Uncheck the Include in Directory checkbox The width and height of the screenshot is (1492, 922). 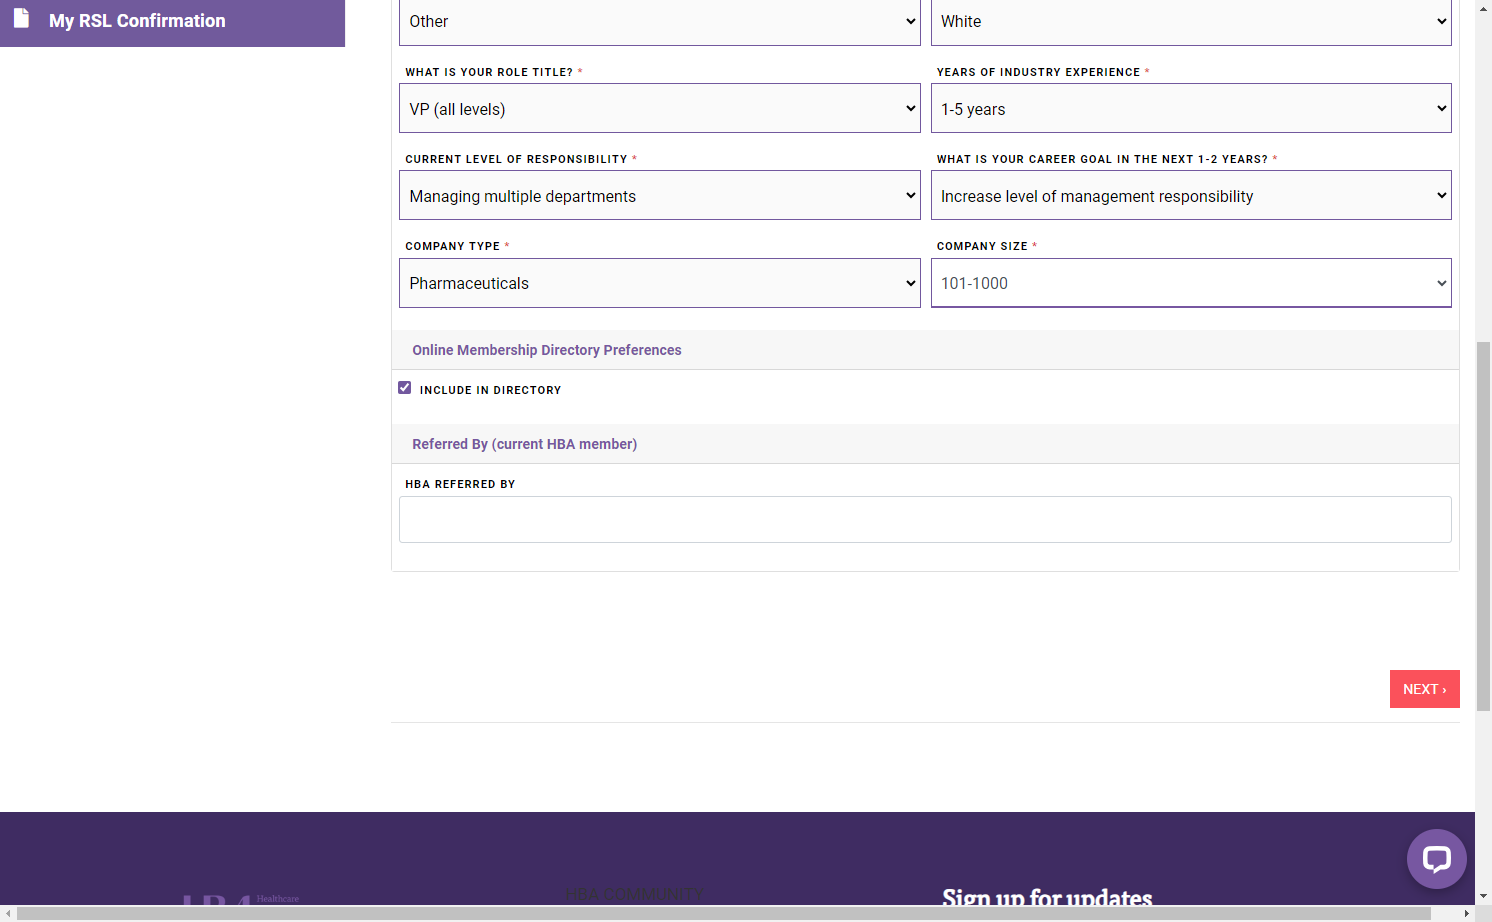pyautogui.click(x=405, y=388)
